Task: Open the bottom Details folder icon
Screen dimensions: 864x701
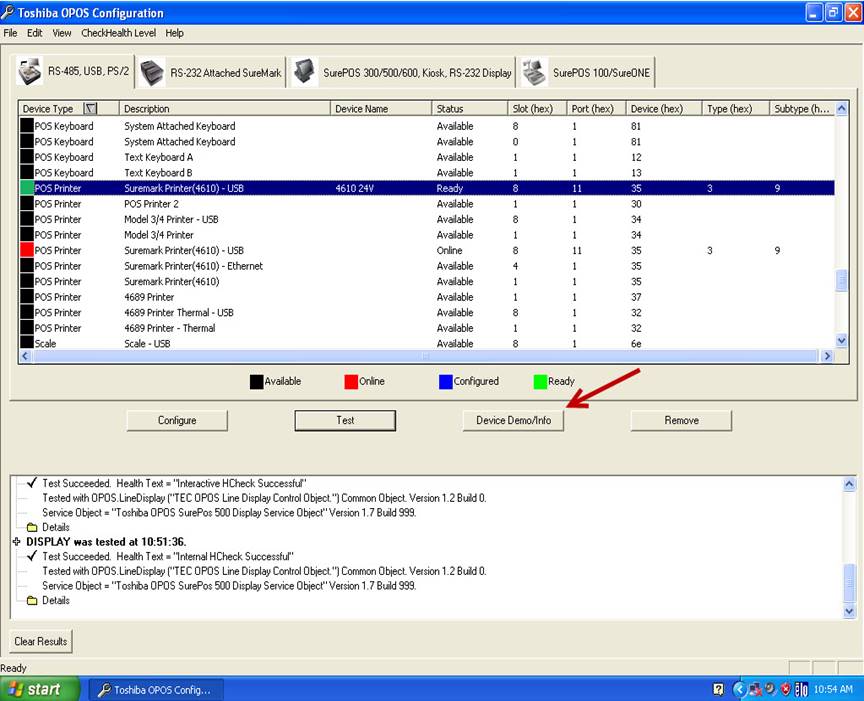Action: point(32,601)
